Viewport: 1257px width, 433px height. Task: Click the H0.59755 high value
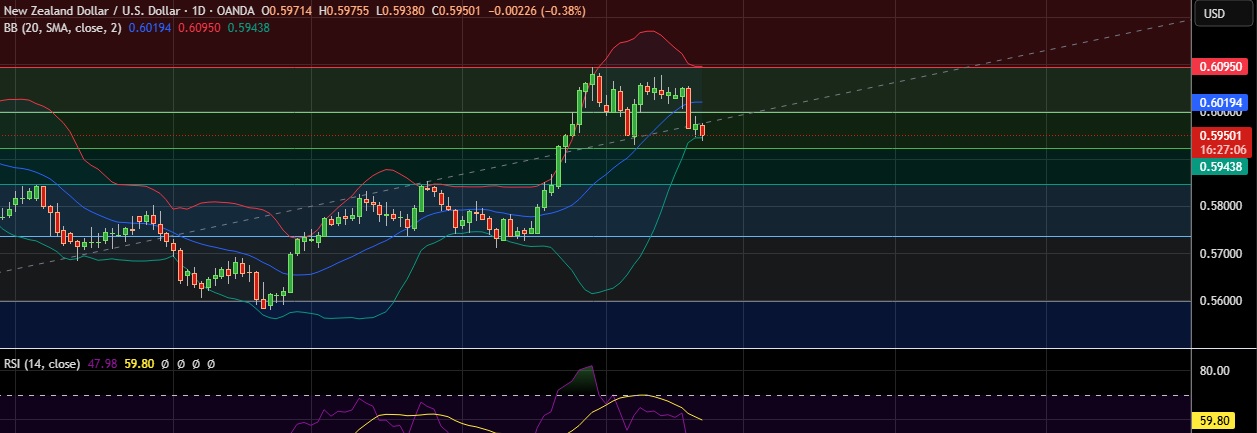click(x=344, y=10)
